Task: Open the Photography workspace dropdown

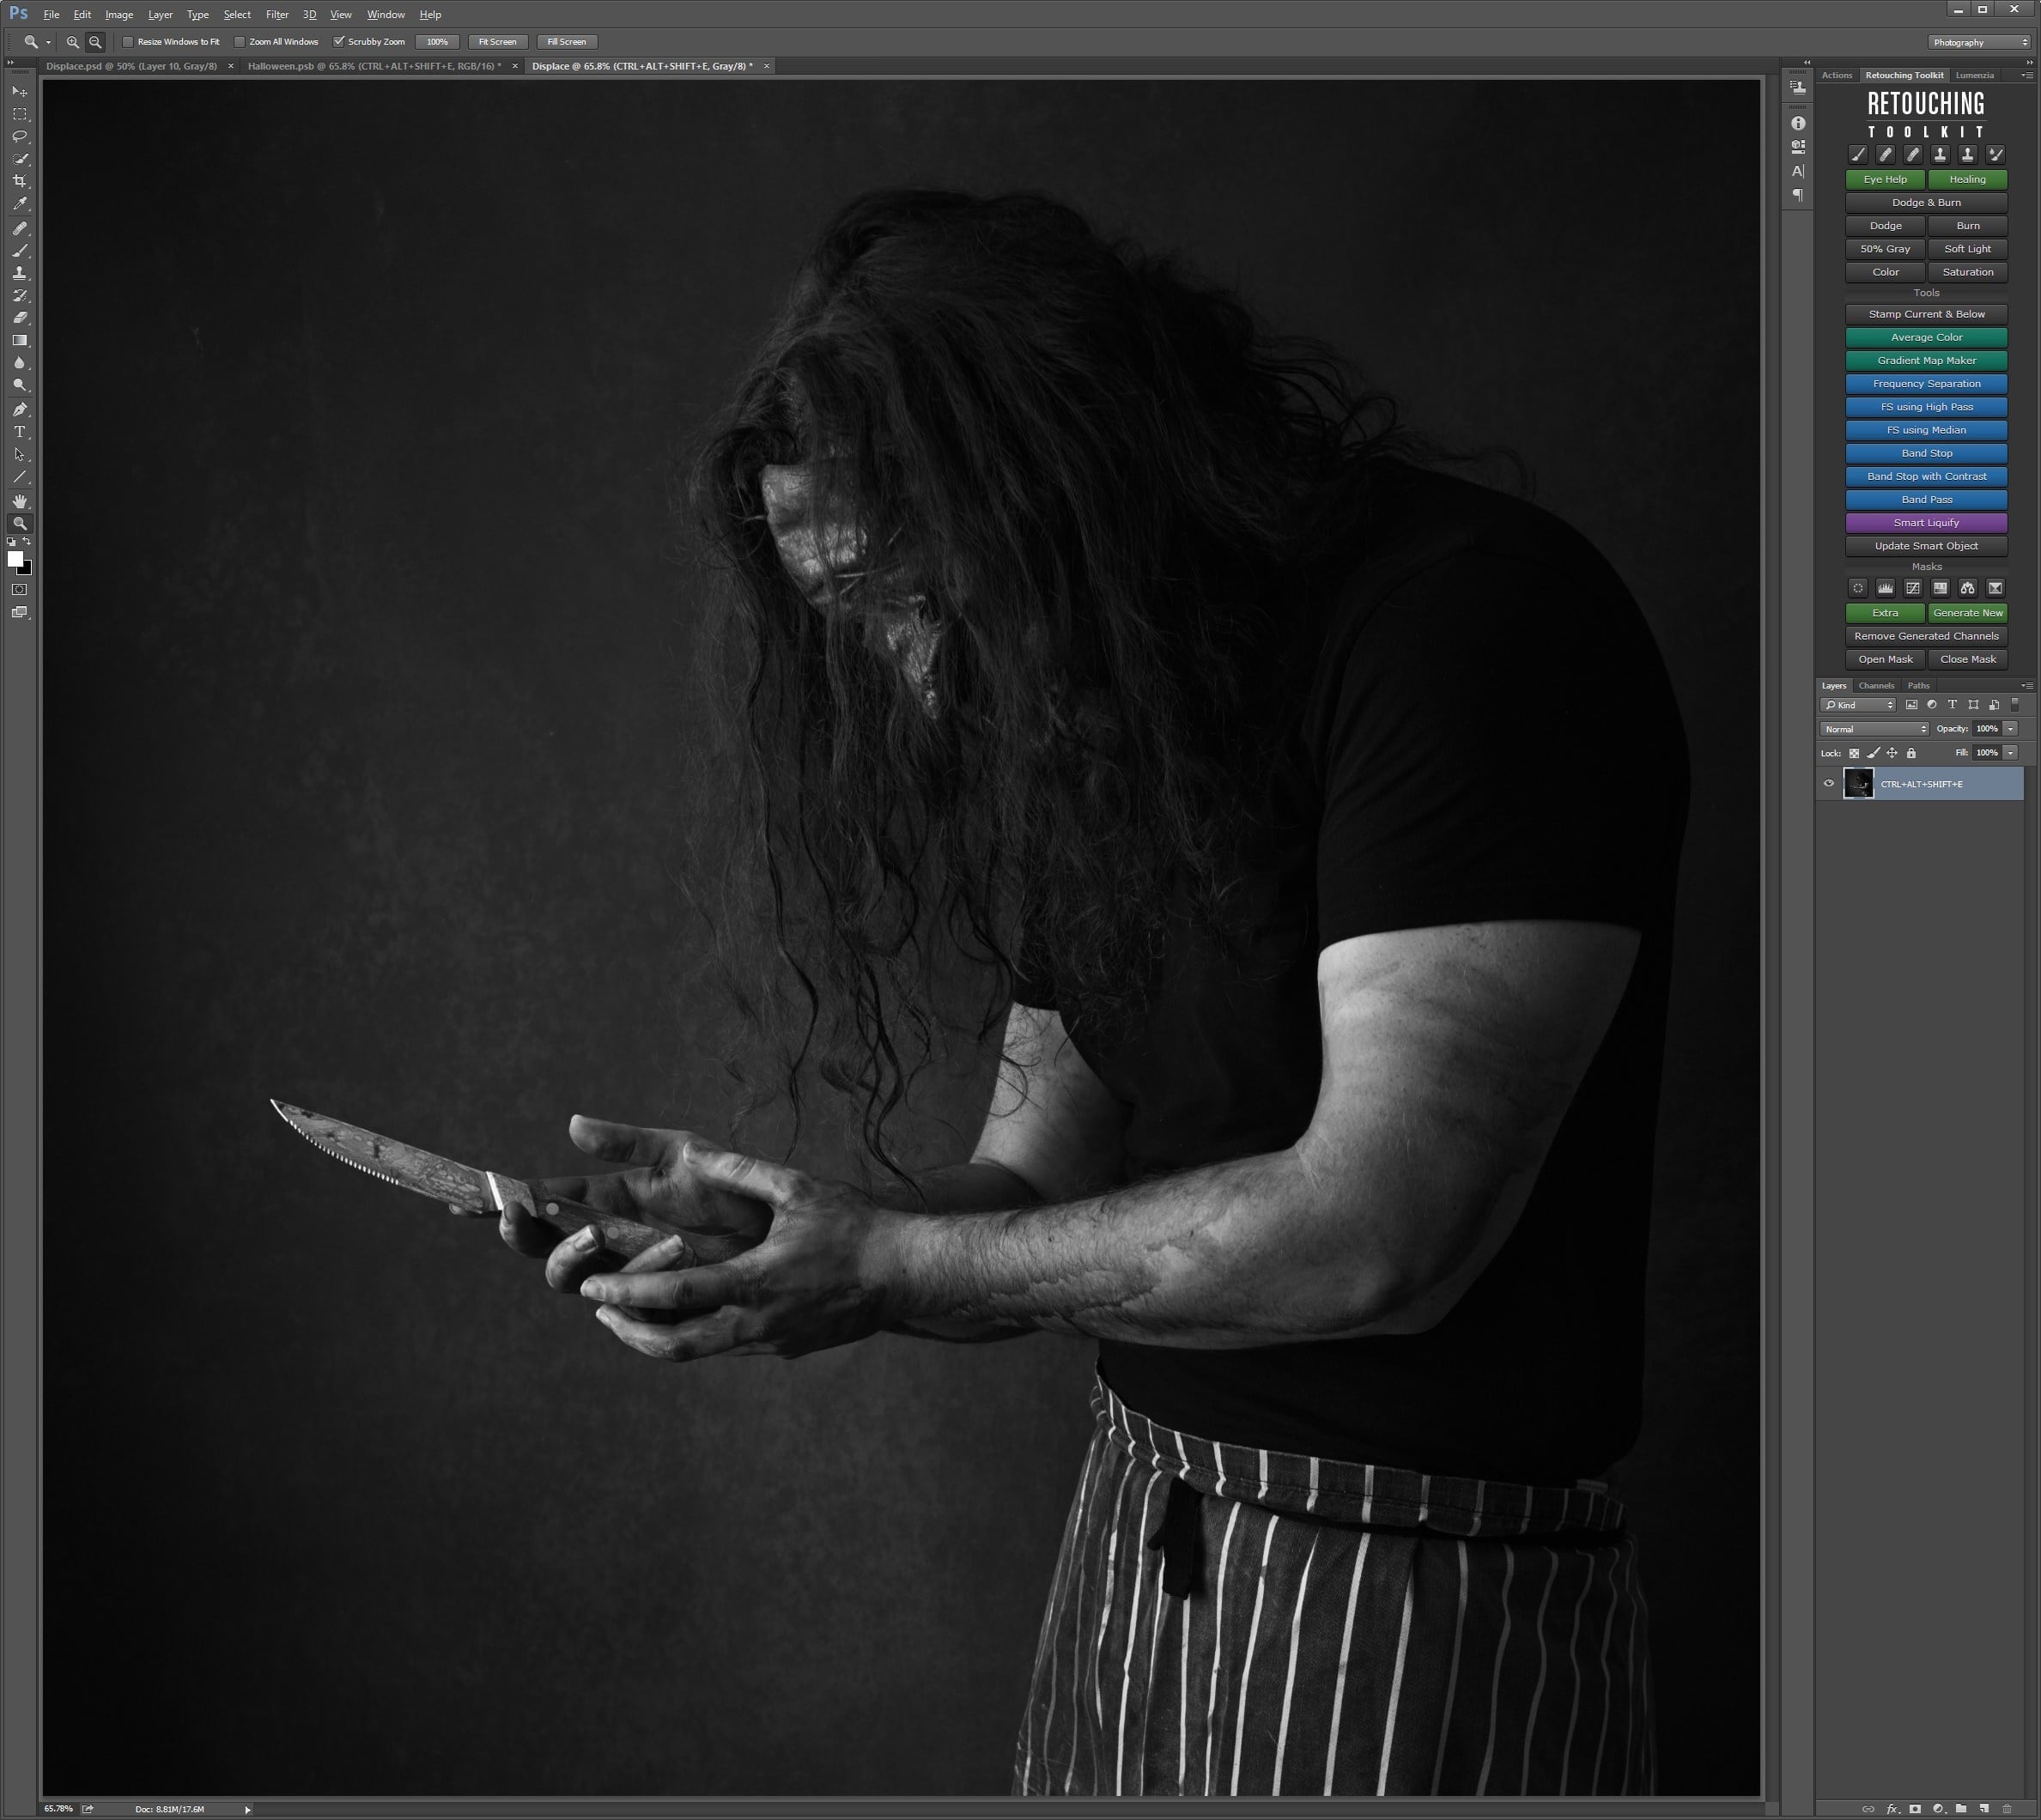Action: click(x=1979, y=42)
